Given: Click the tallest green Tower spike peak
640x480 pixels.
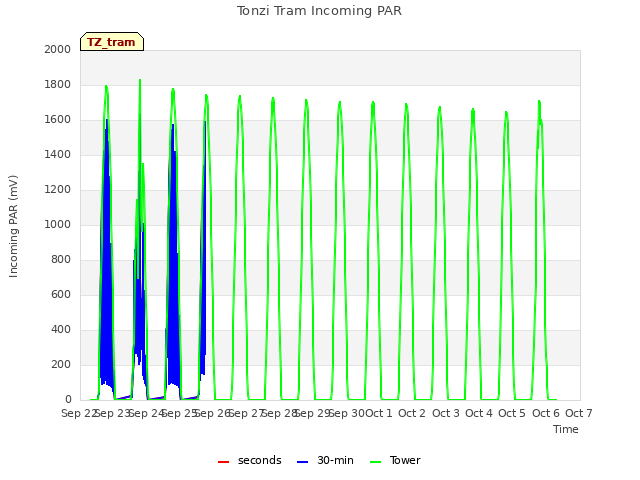Looking at the screenshot, I should tap(140, 80).
